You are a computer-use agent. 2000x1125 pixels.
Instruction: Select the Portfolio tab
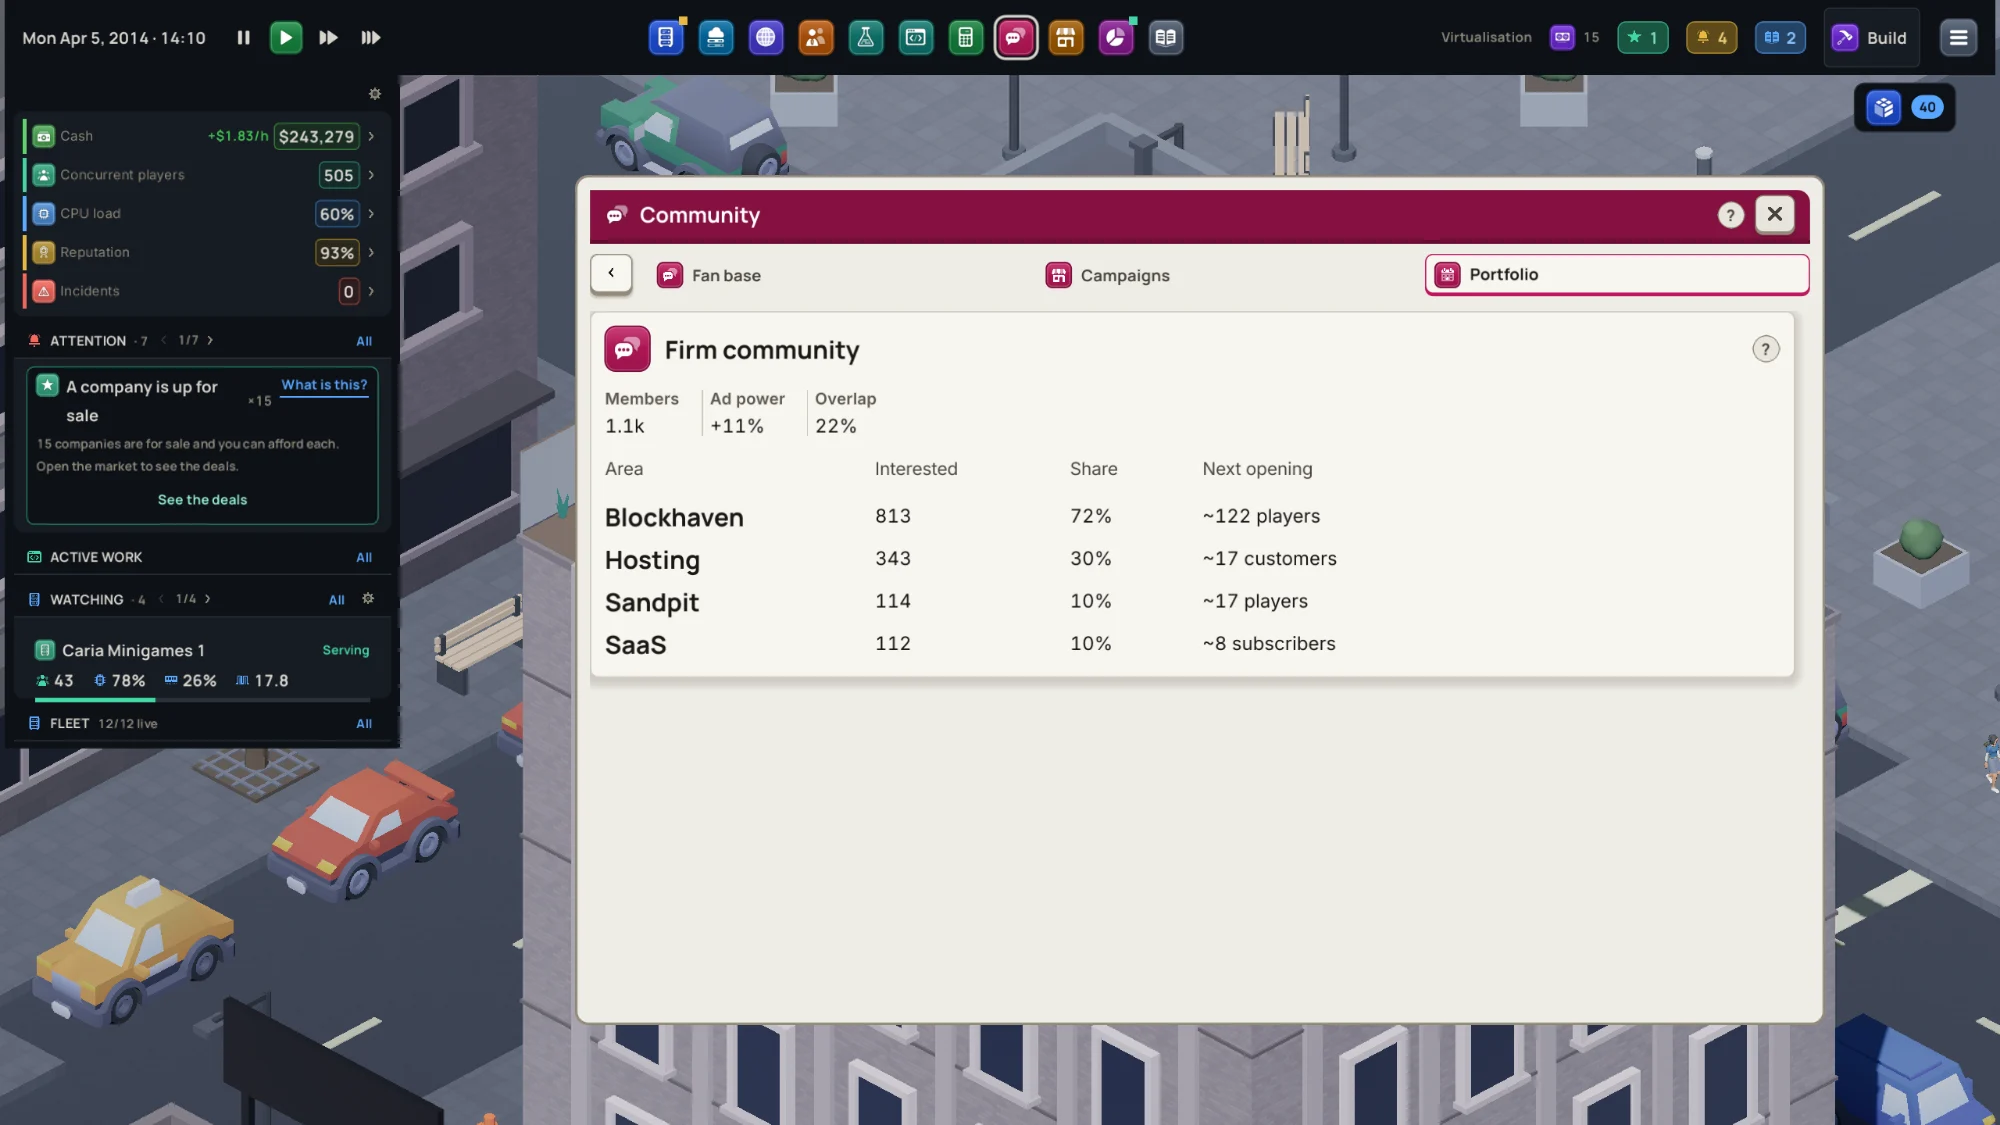point(1617,275)
